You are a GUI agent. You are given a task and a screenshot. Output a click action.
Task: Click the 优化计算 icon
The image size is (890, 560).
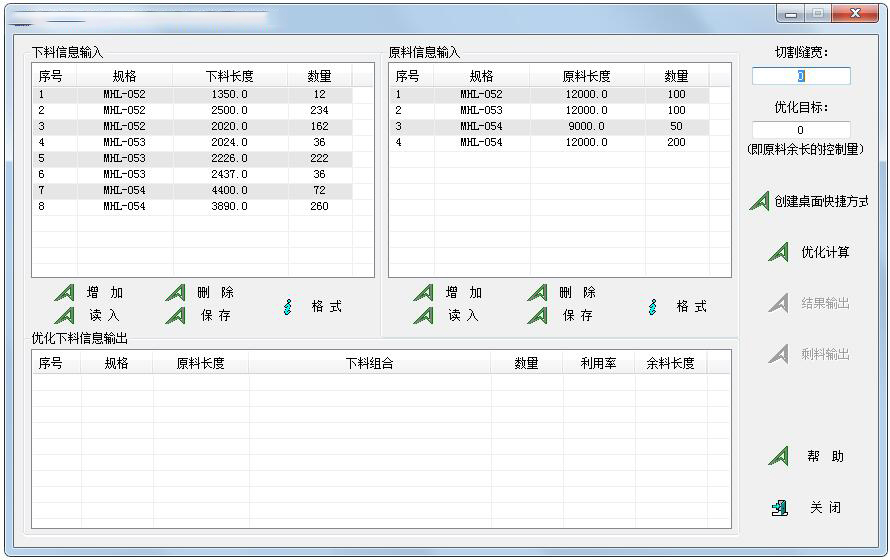point(779,252)
